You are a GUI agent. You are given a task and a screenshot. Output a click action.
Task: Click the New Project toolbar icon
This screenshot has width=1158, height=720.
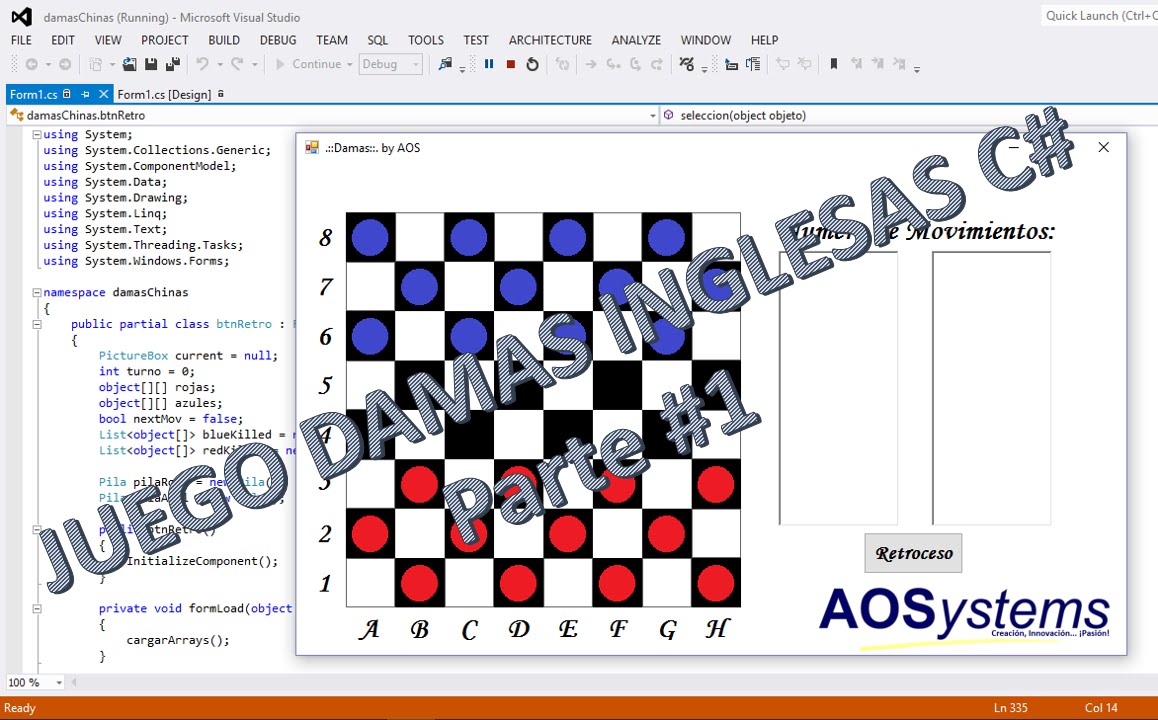[x=95, y=64]
